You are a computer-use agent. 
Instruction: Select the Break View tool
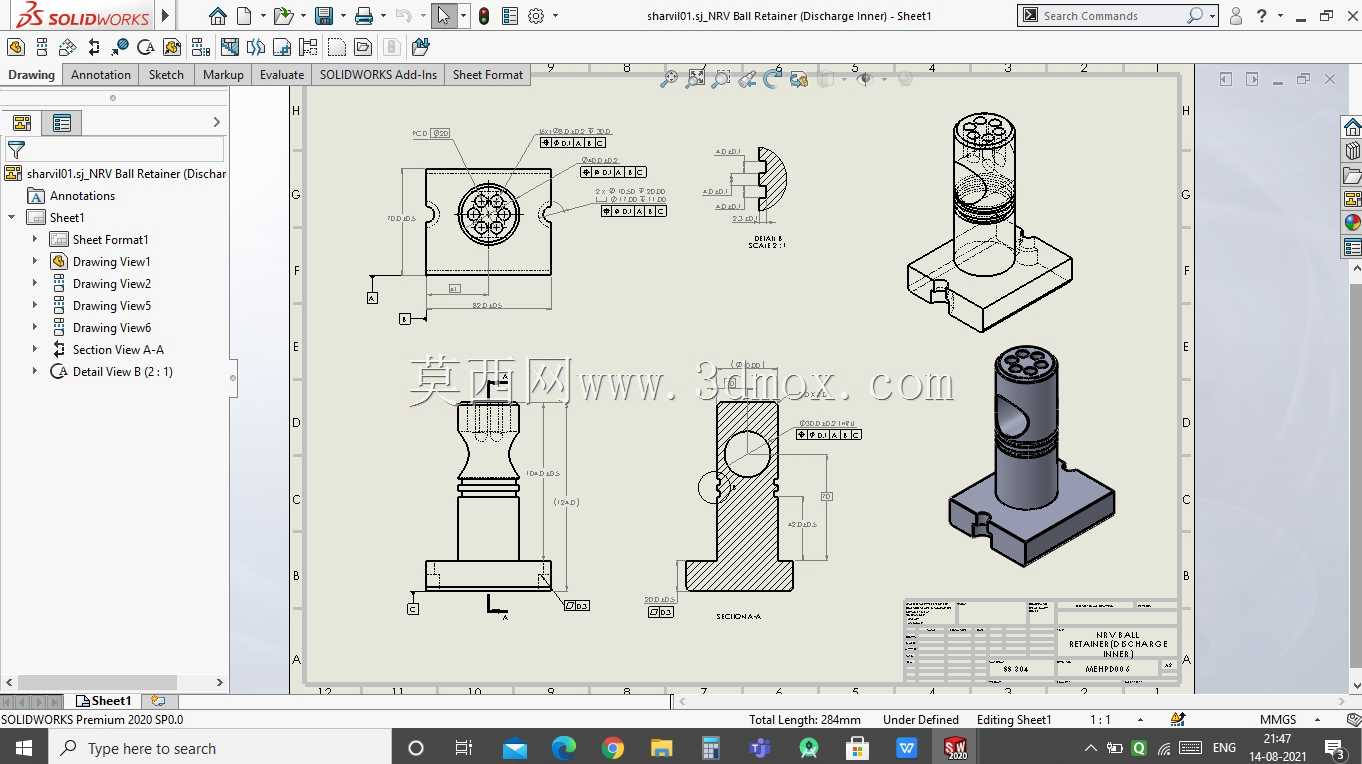coord(256,47)
